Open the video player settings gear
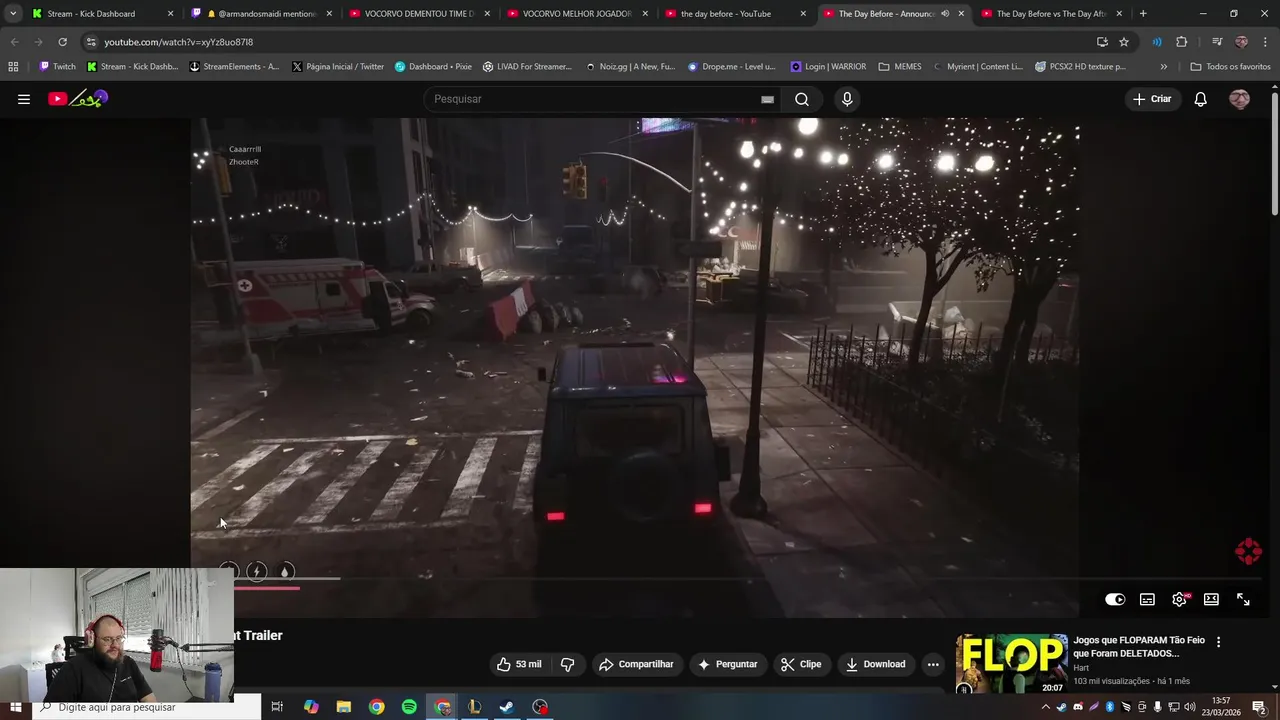1280x720 pixels. point(1180,599)
